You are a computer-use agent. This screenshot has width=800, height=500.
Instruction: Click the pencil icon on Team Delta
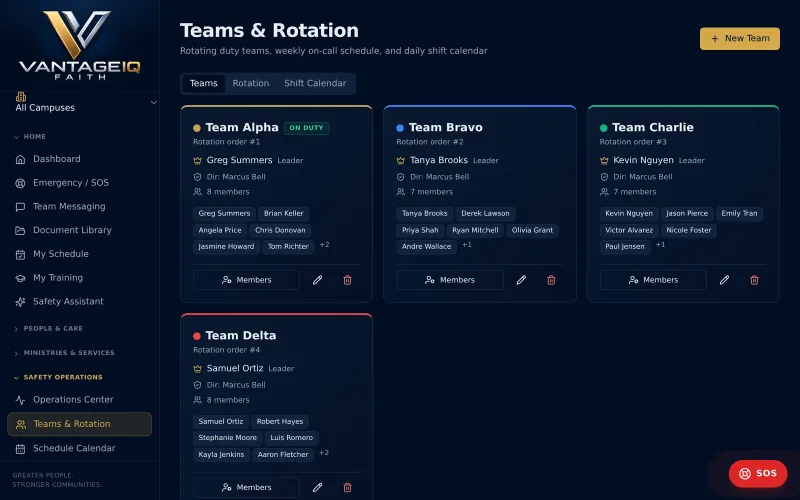coord(317,488)
